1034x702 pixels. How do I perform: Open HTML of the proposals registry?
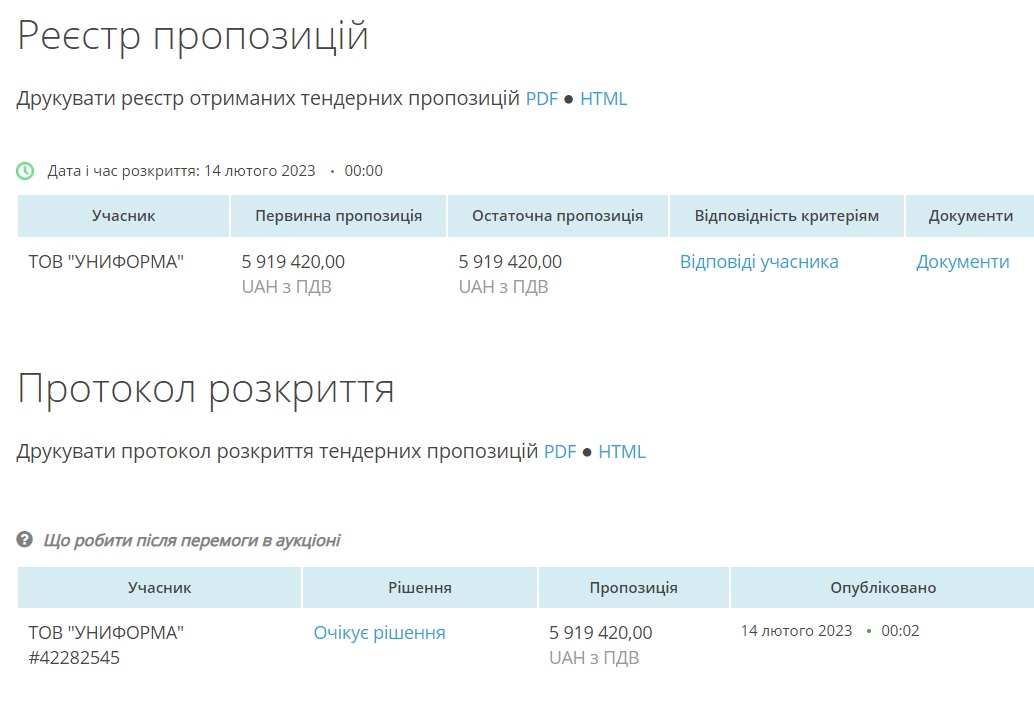(603, 99)
